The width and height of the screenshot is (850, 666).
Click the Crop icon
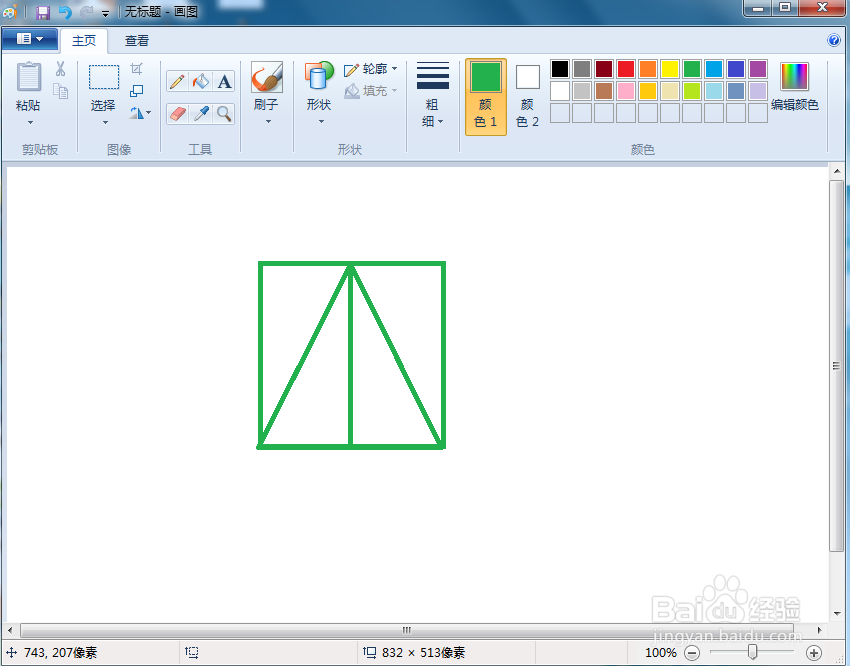tap(137, 69)
